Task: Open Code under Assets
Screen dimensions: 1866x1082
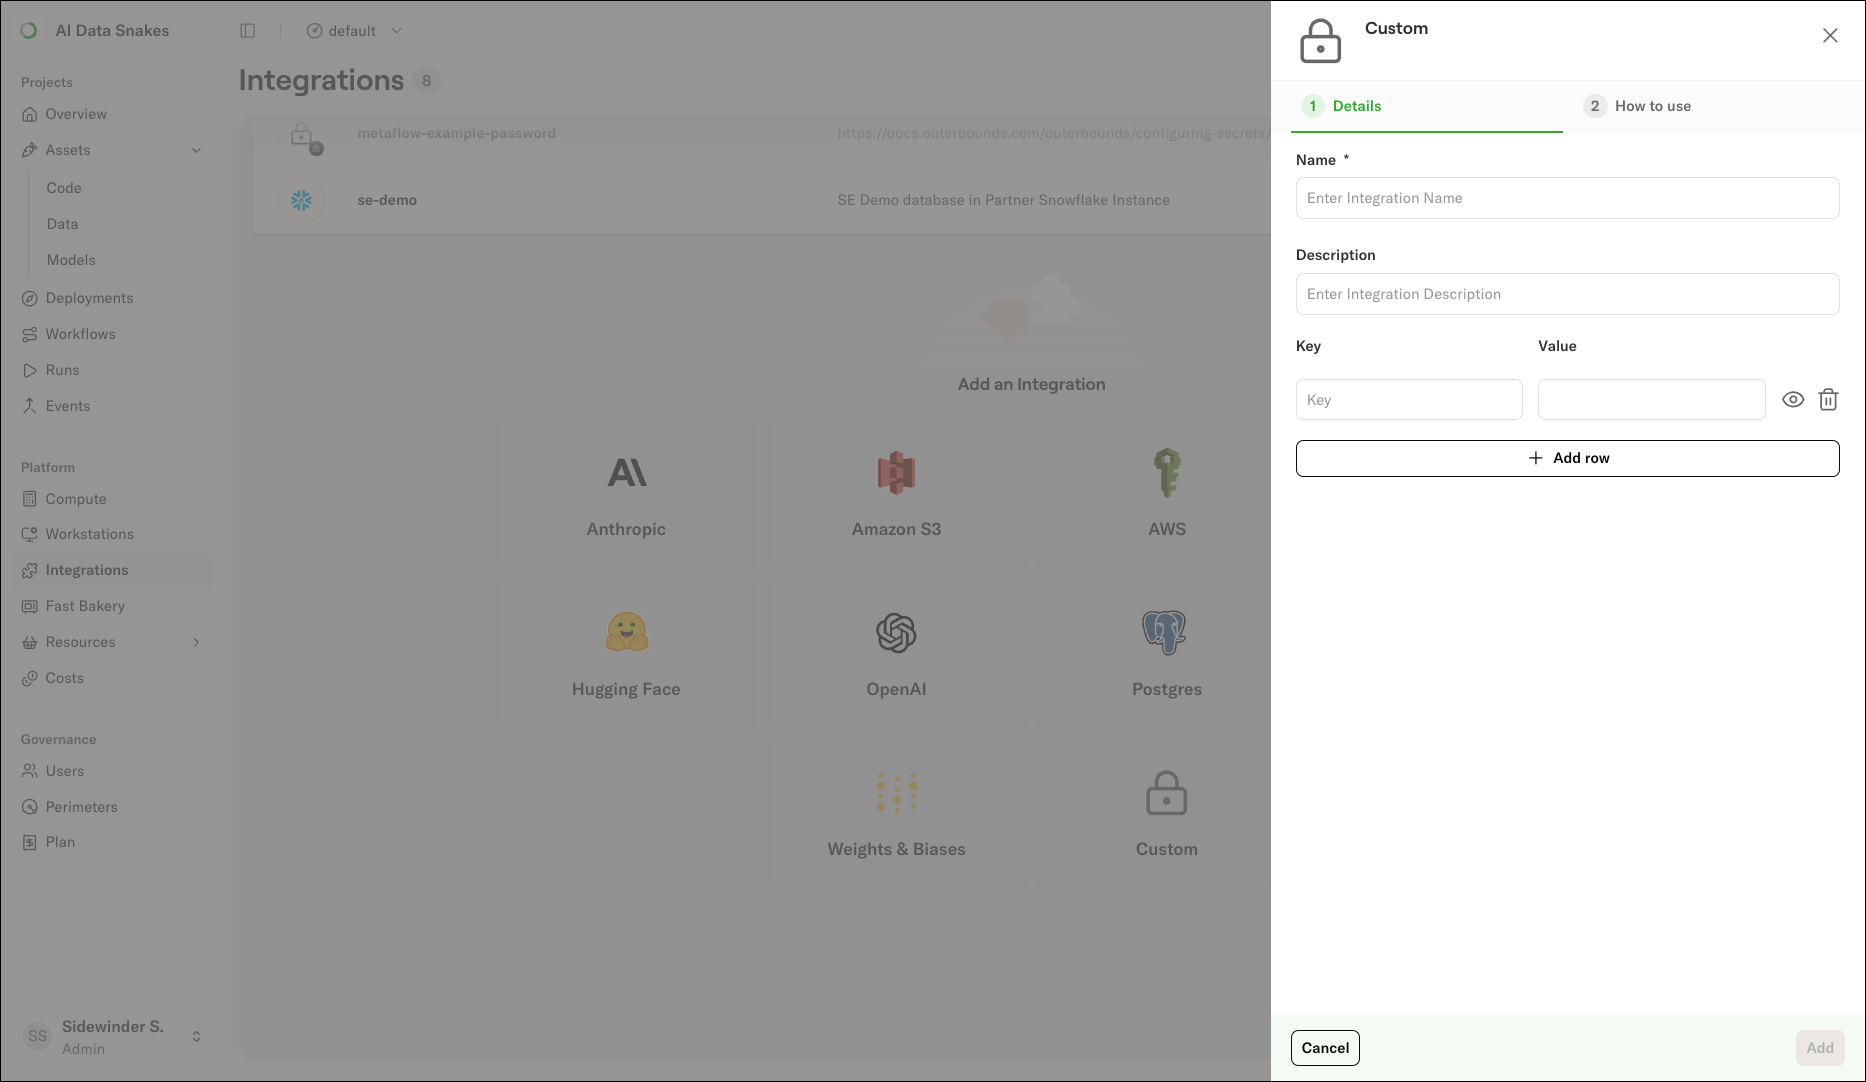Action: point(64,188)
